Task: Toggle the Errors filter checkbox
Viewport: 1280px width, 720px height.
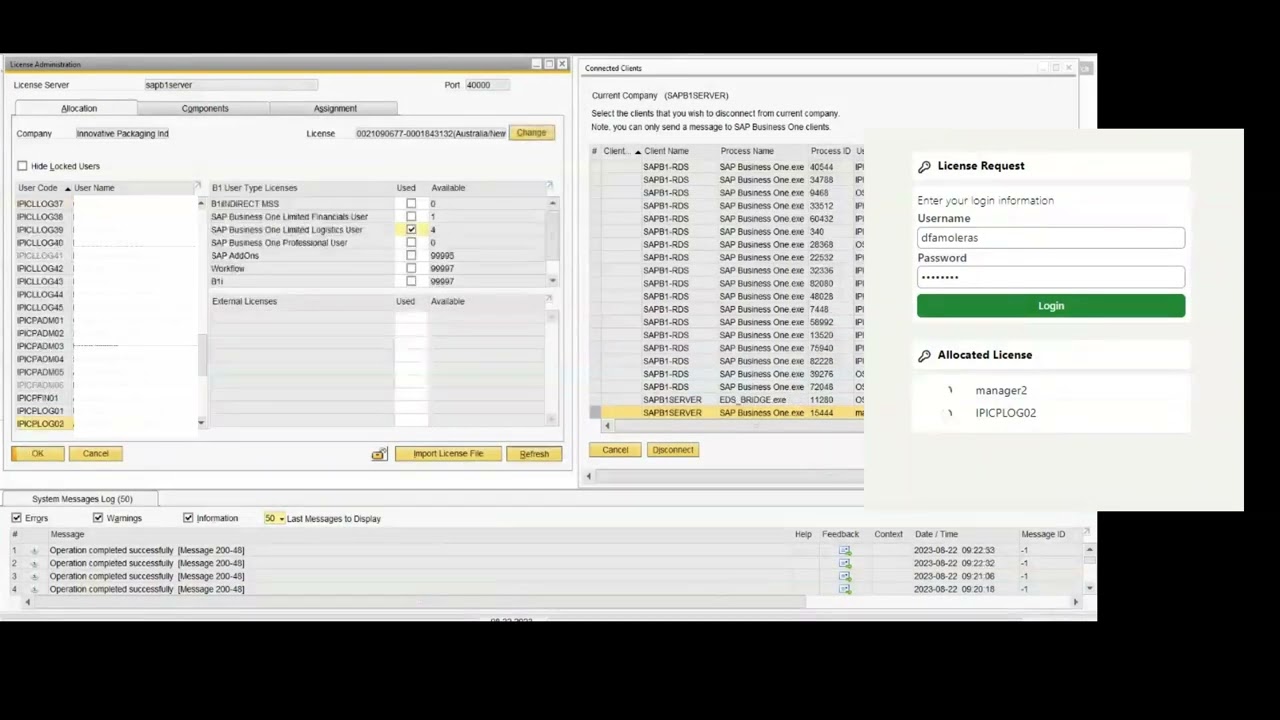Action: (x=16, y=518)
